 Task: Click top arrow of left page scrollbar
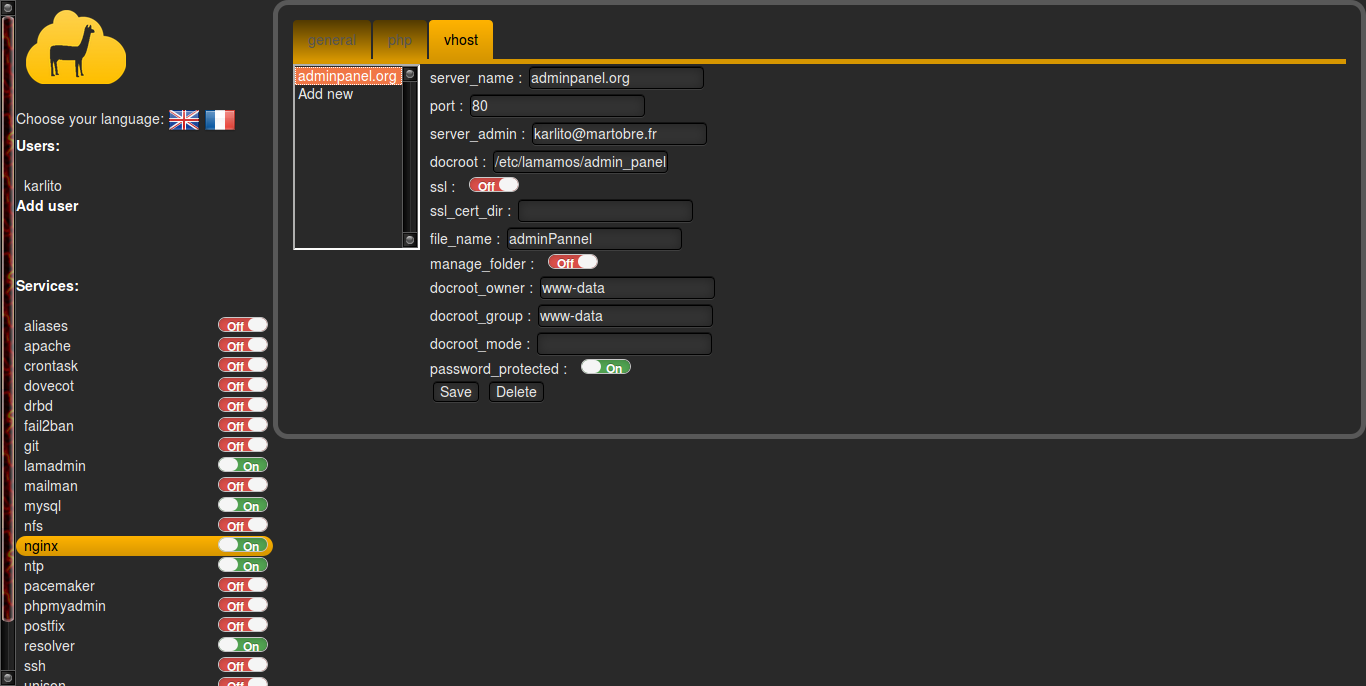[8, 7]
